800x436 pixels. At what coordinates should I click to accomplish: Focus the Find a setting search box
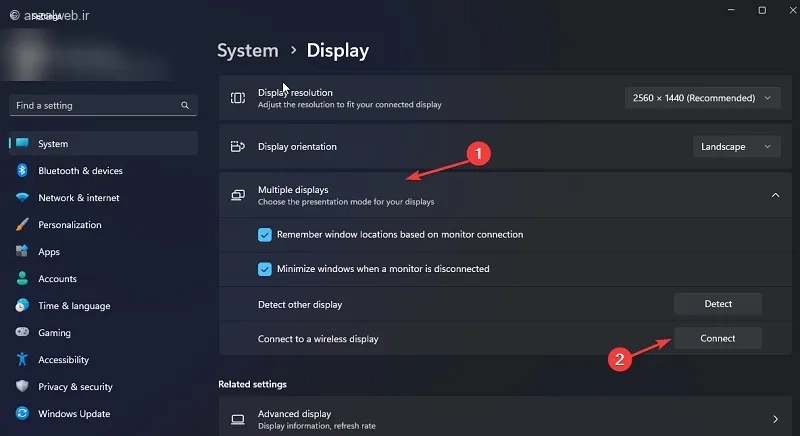[103, 106]
